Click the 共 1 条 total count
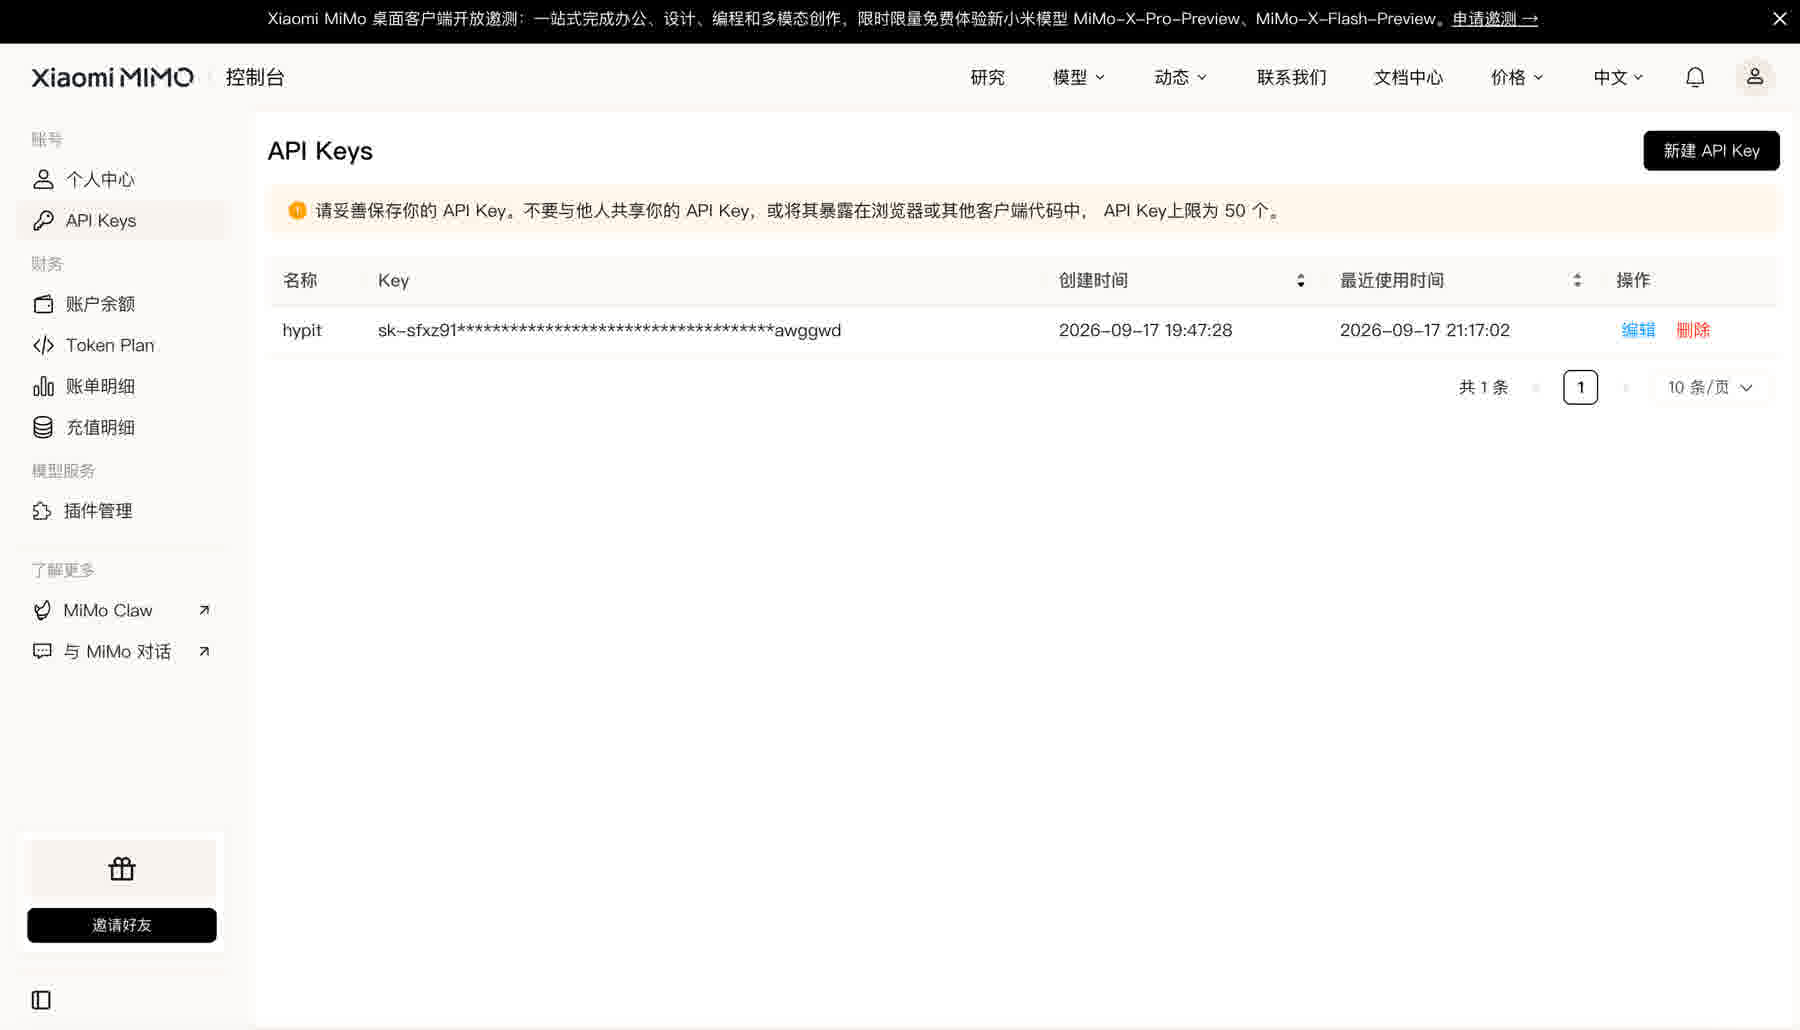 pos(1483,387)
